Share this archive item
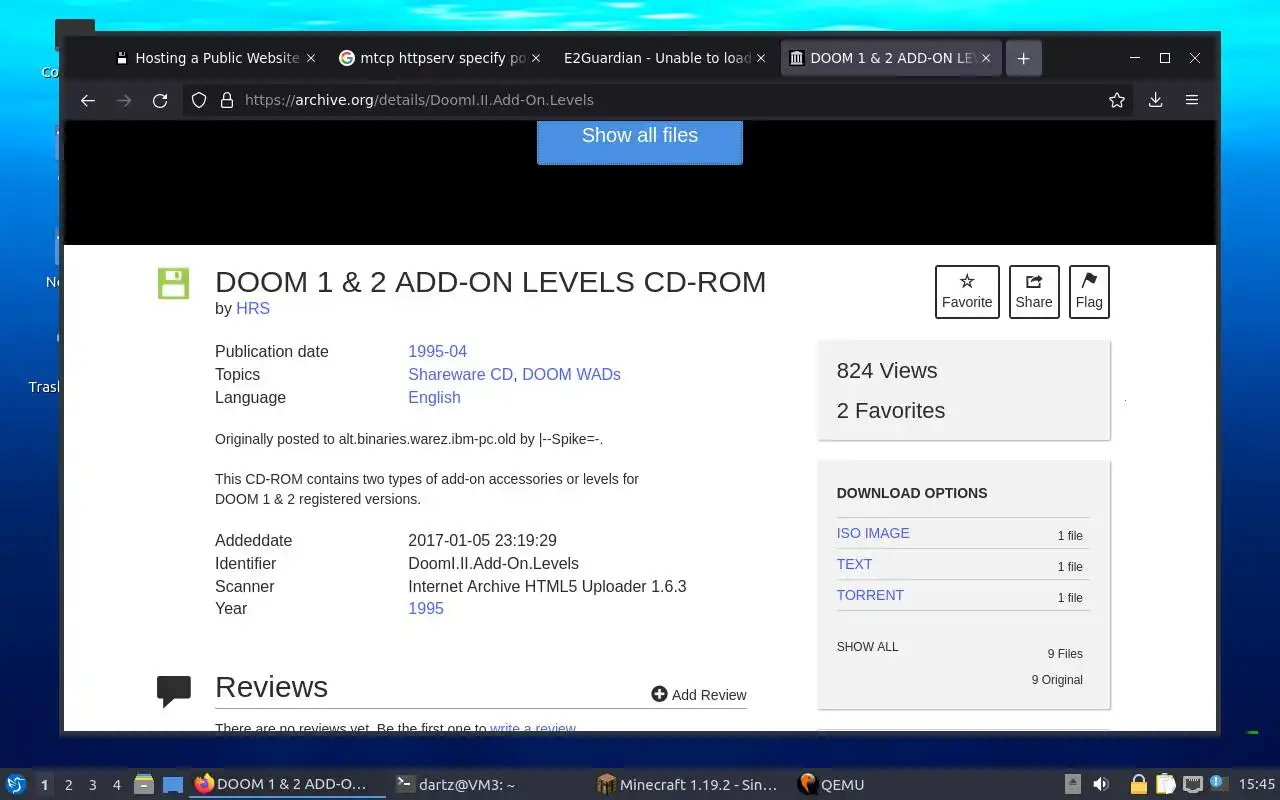Screen dimensions: 1280x800 tap(1034, 292)
